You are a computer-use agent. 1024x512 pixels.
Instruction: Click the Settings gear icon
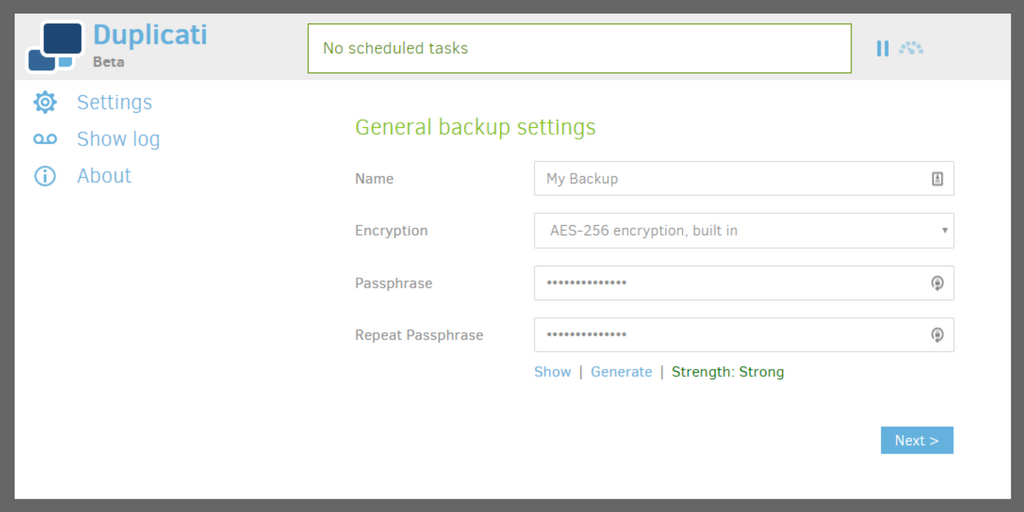[x=45, y=103]
